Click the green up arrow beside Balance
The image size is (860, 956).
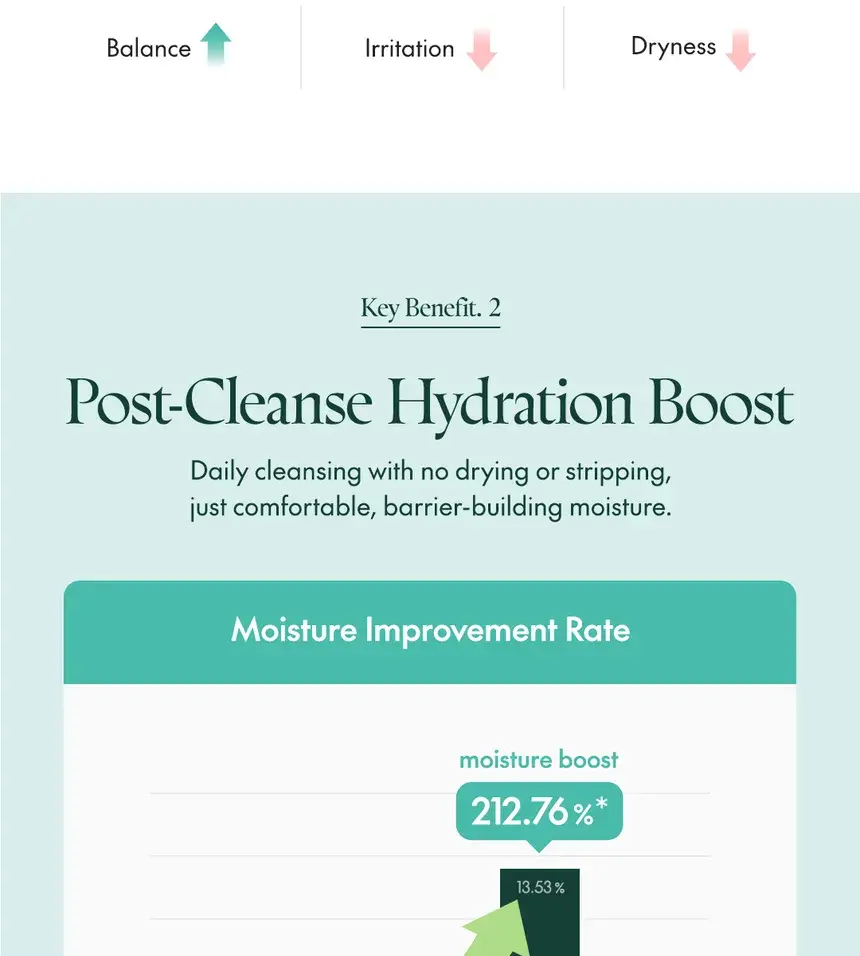tap(216, 44)
